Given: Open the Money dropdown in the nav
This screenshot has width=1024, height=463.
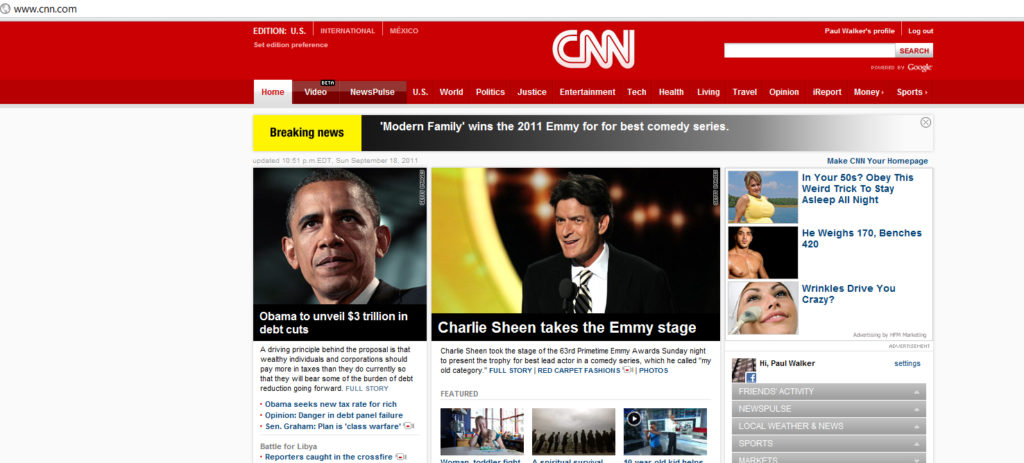Looking at the screenshot, I should 869,92.
